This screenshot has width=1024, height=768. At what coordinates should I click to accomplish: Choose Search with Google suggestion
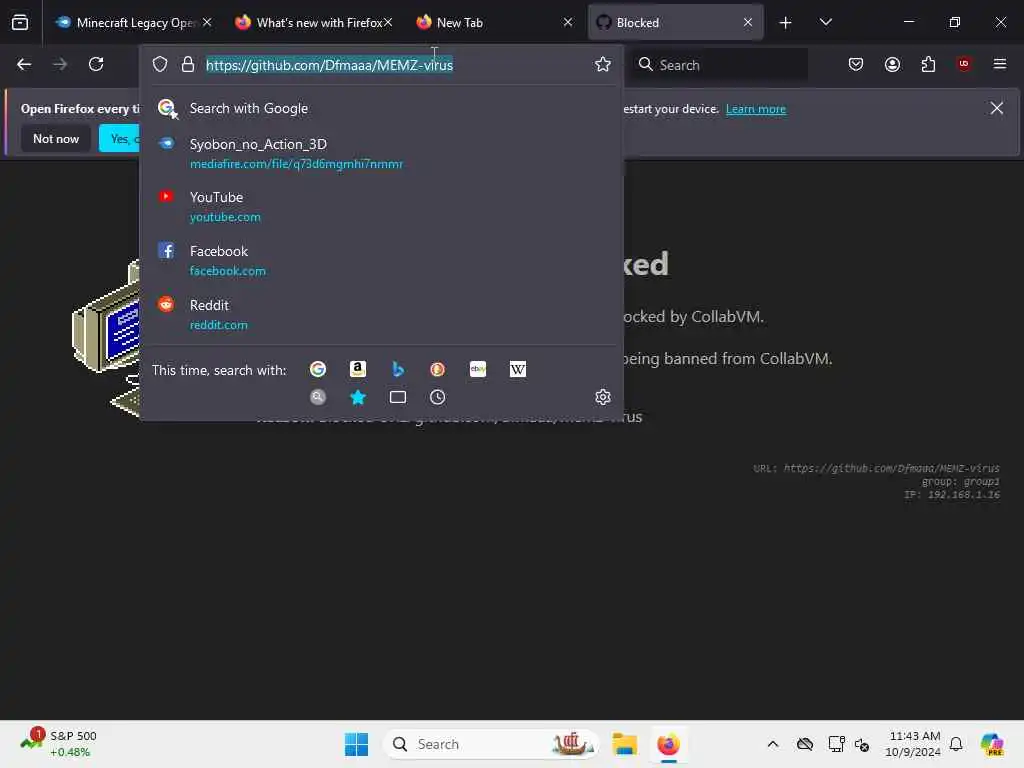[382, 108]
